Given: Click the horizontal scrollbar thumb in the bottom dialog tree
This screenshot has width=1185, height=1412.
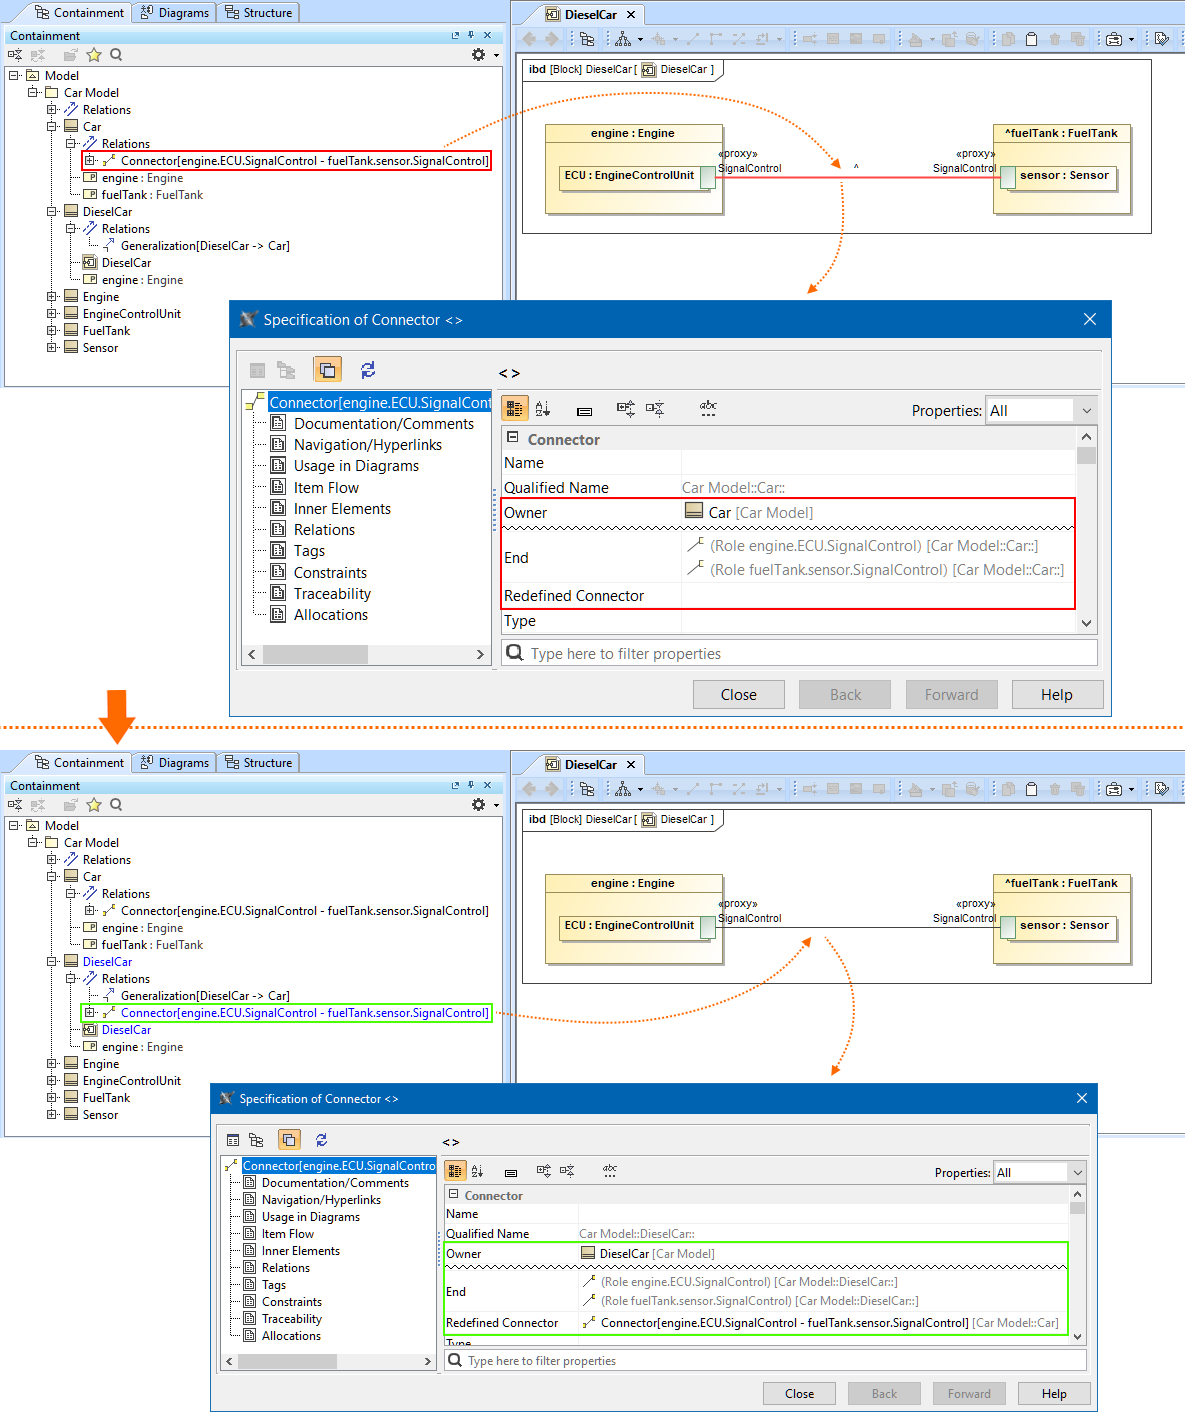Looking at the screenshot, I should tap(287, 1362).
